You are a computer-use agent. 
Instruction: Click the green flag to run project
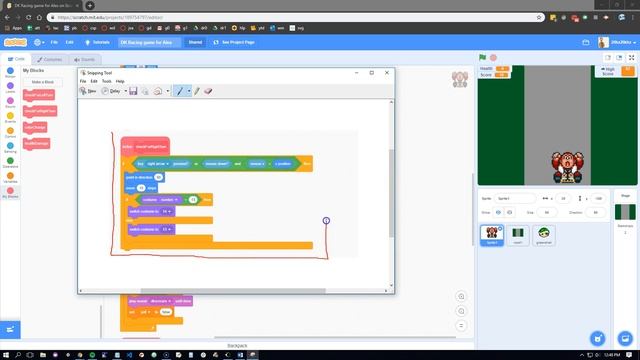click(482, 58)
